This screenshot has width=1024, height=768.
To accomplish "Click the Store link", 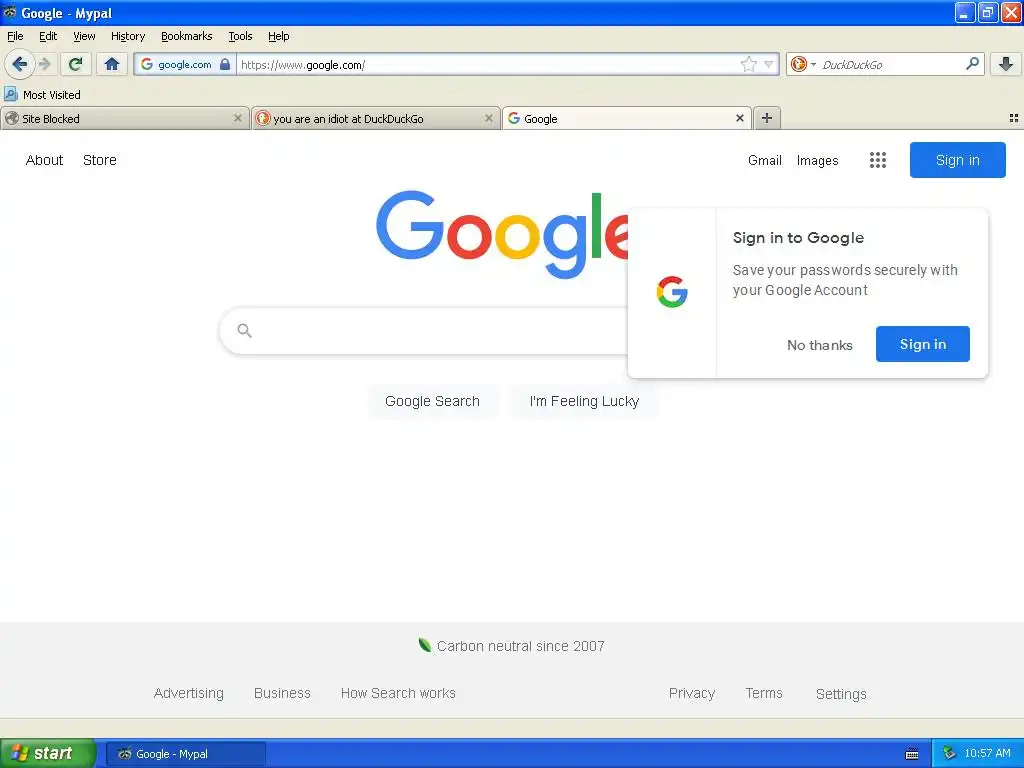I will point(100,160).
